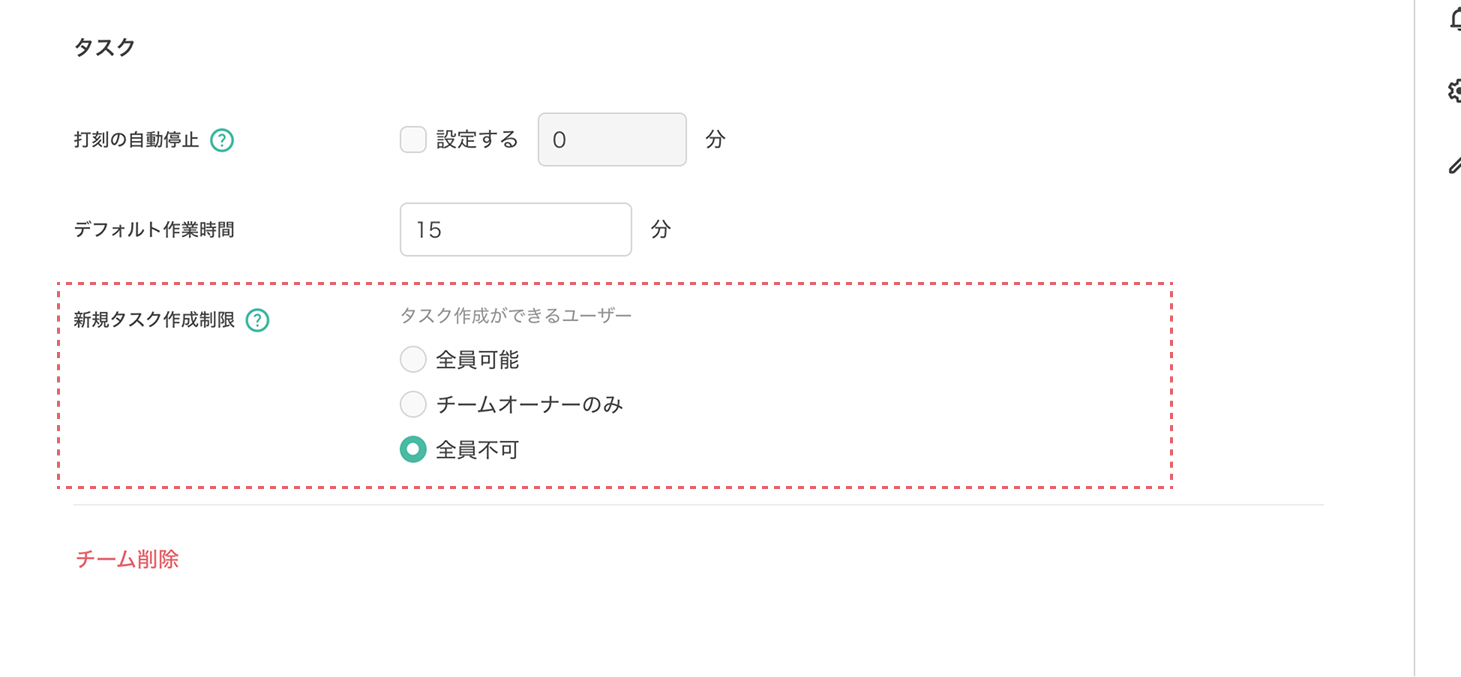Select the 全員不可 radio button
1461x677 pixels.
click(413, 449)
